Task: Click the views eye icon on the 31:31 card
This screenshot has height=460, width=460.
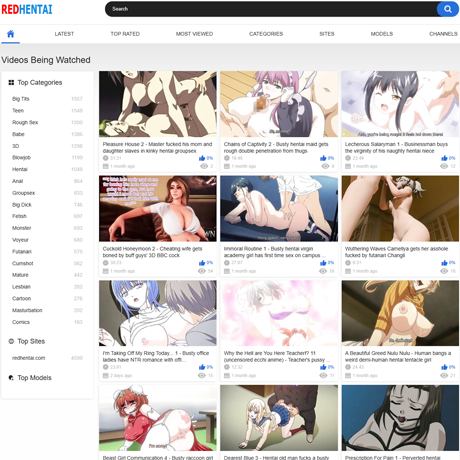Action: 204,166
